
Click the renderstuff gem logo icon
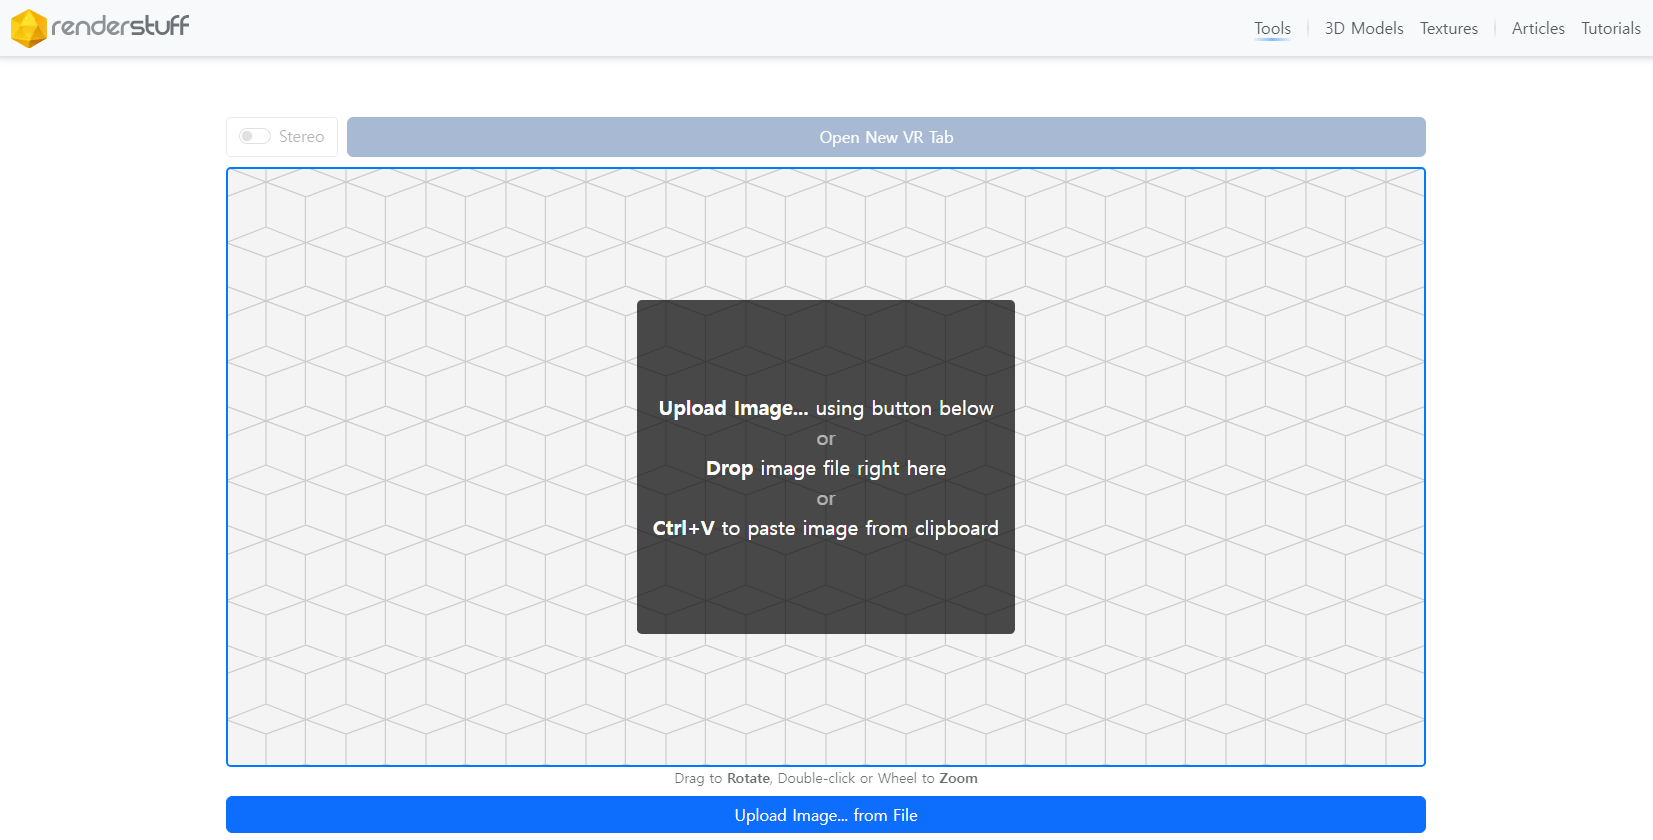pyautogui.click(x=28, y=28)
